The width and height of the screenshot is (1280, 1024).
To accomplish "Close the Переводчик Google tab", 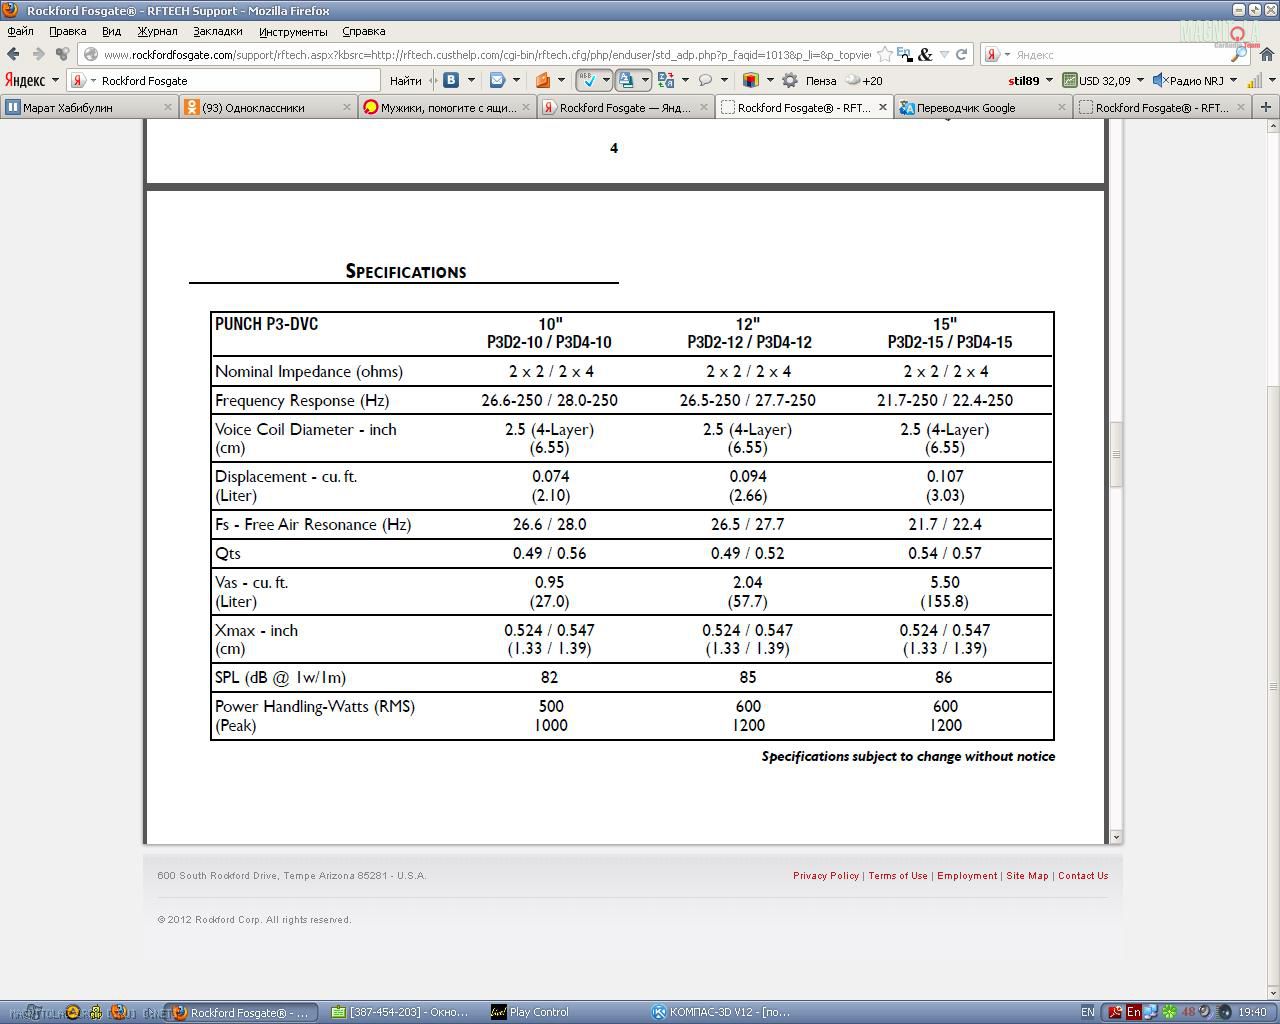I will pos(1062,107).
